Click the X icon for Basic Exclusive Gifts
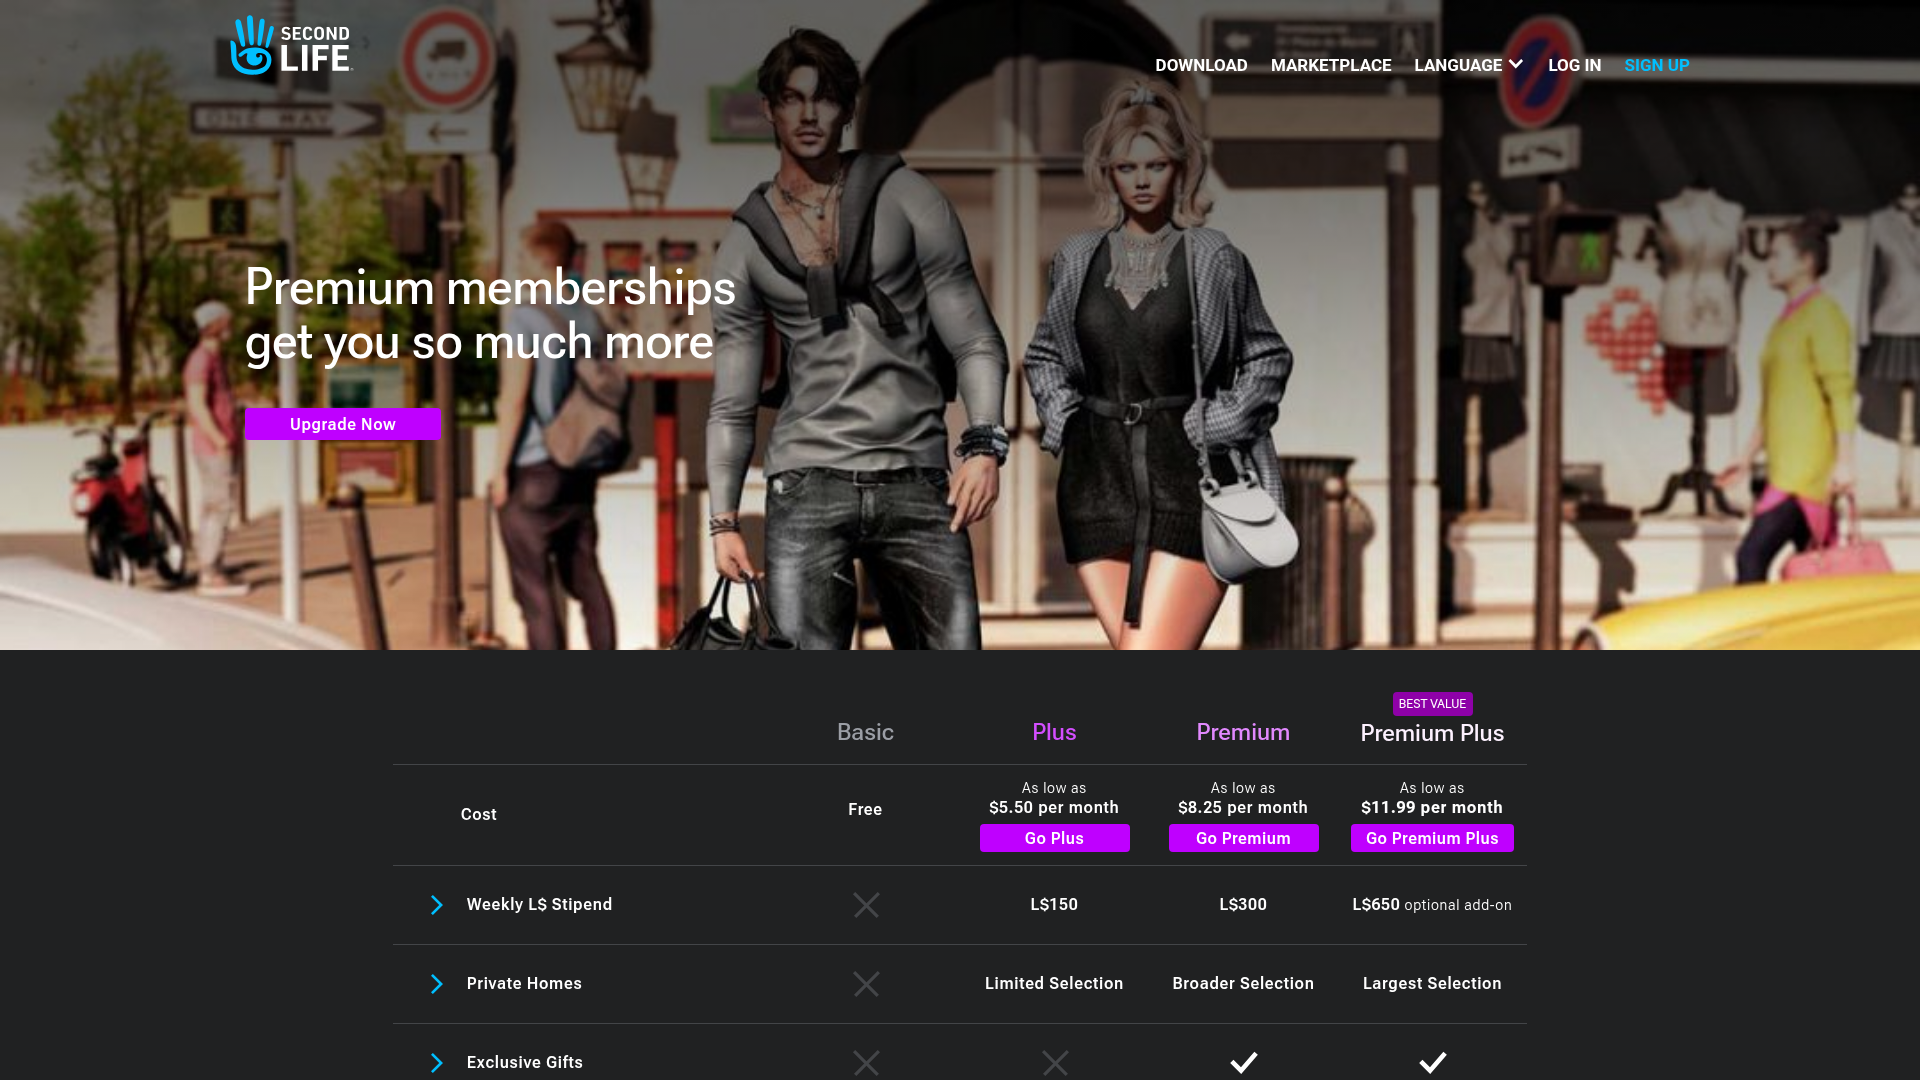Viewport: 1920px width, 1080px height. (866, 1063)
